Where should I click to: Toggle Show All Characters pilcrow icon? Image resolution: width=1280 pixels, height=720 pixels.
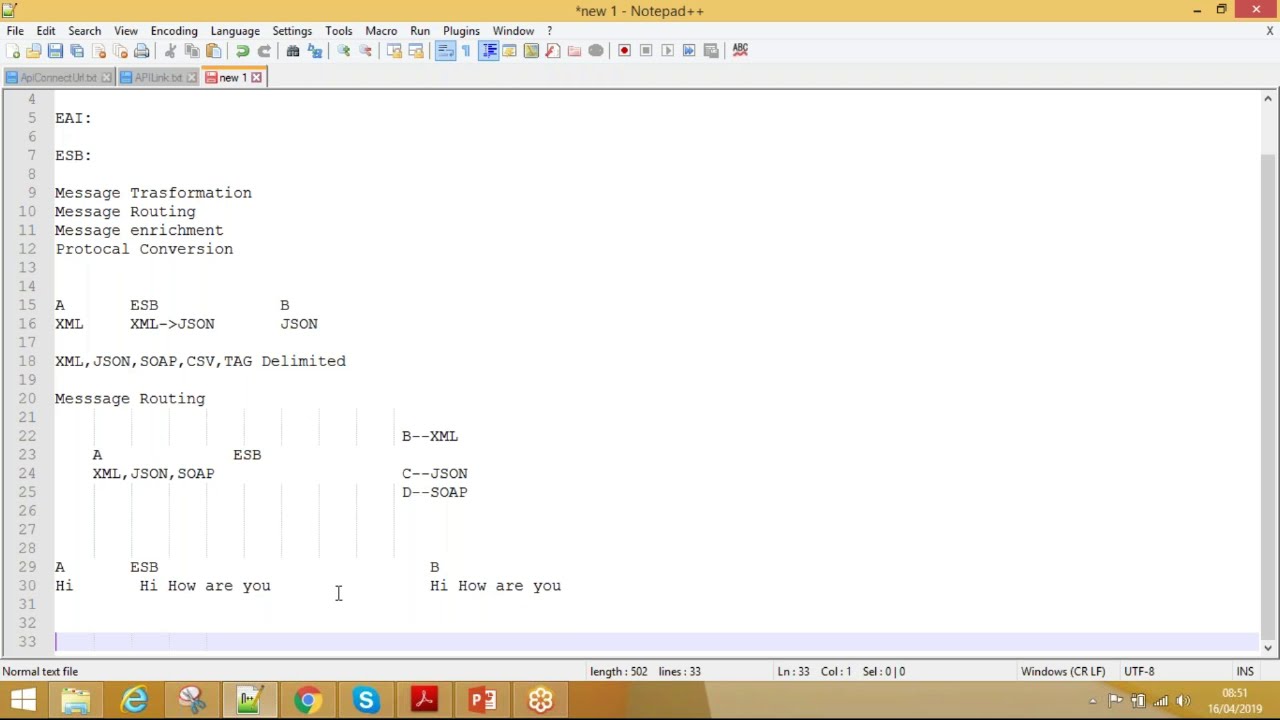(x=466, y=50)
